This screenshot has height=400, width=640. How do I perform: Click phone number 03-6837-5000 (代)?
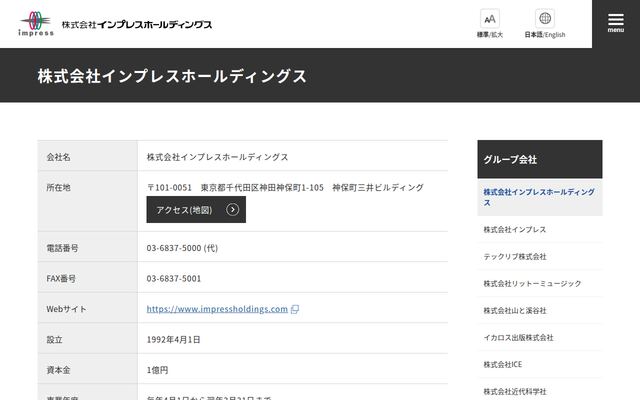pyautogui.click(x=182, y=248)
